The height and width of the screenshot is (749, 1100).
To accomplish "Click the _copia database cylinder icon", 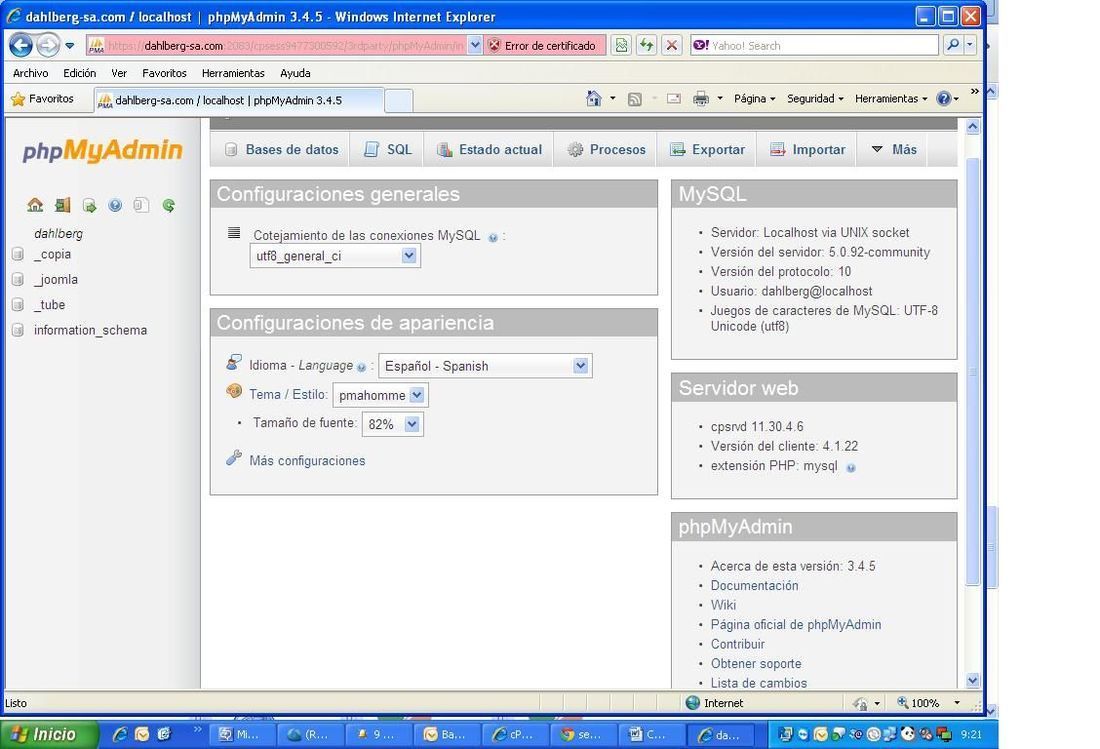I will click(x=18, y=254).
